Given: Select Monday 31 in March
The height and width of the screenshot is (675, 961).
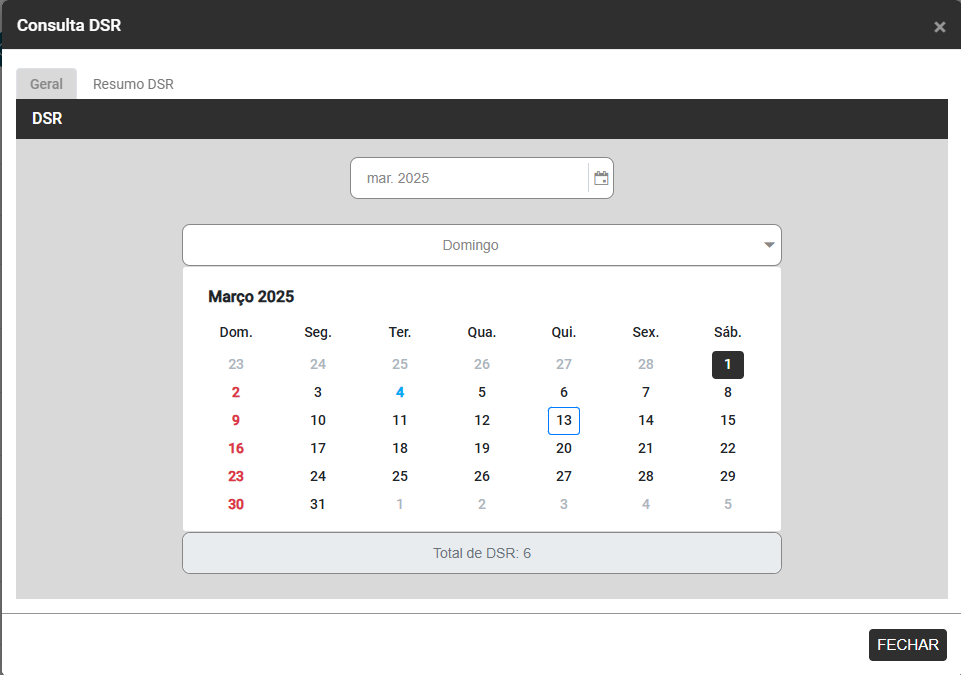Looking at the screenshot, I should click(x=317, y=505).
